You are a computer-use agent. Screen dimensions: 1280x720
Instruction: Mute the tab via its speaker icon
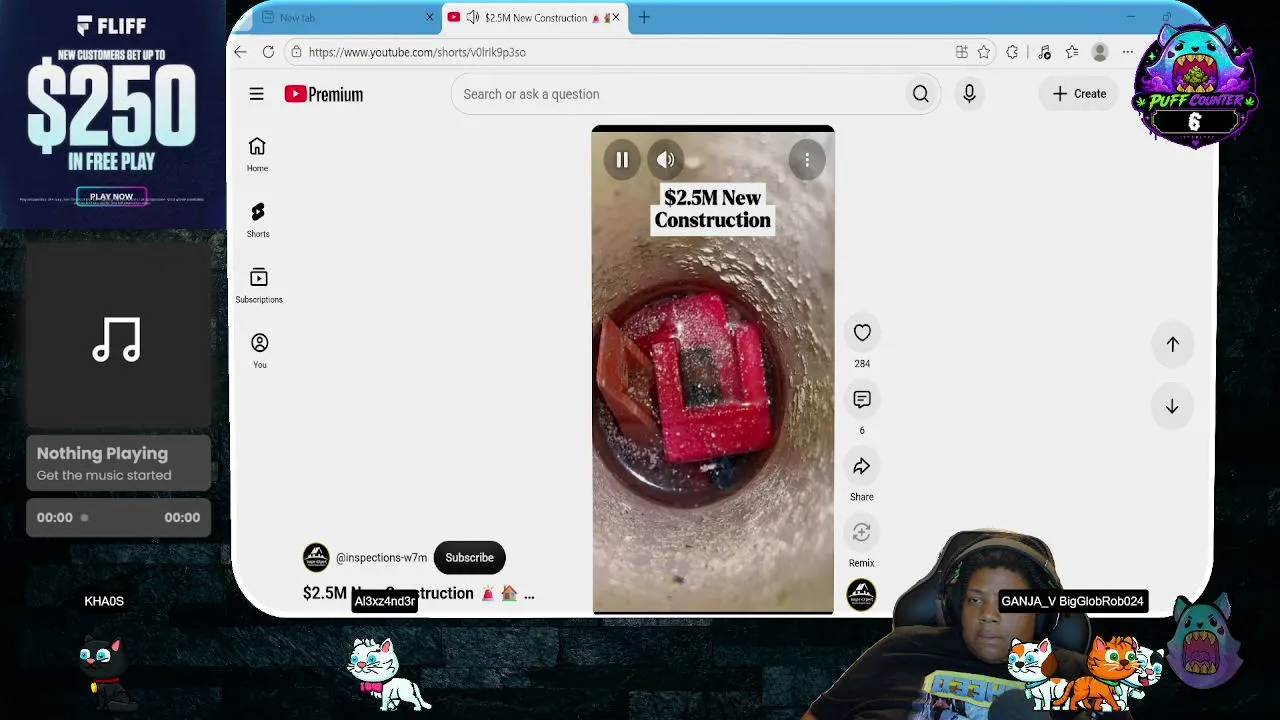(x=472, y=18)
